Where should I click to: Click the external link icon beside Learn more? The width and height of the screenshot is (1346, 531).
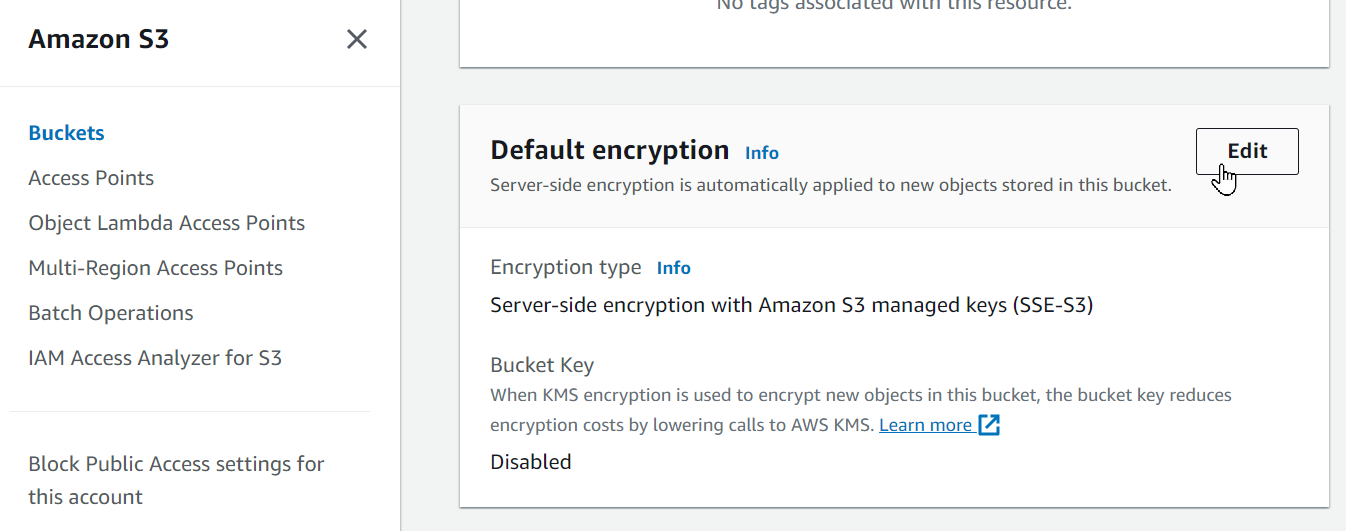pos(989,425)
